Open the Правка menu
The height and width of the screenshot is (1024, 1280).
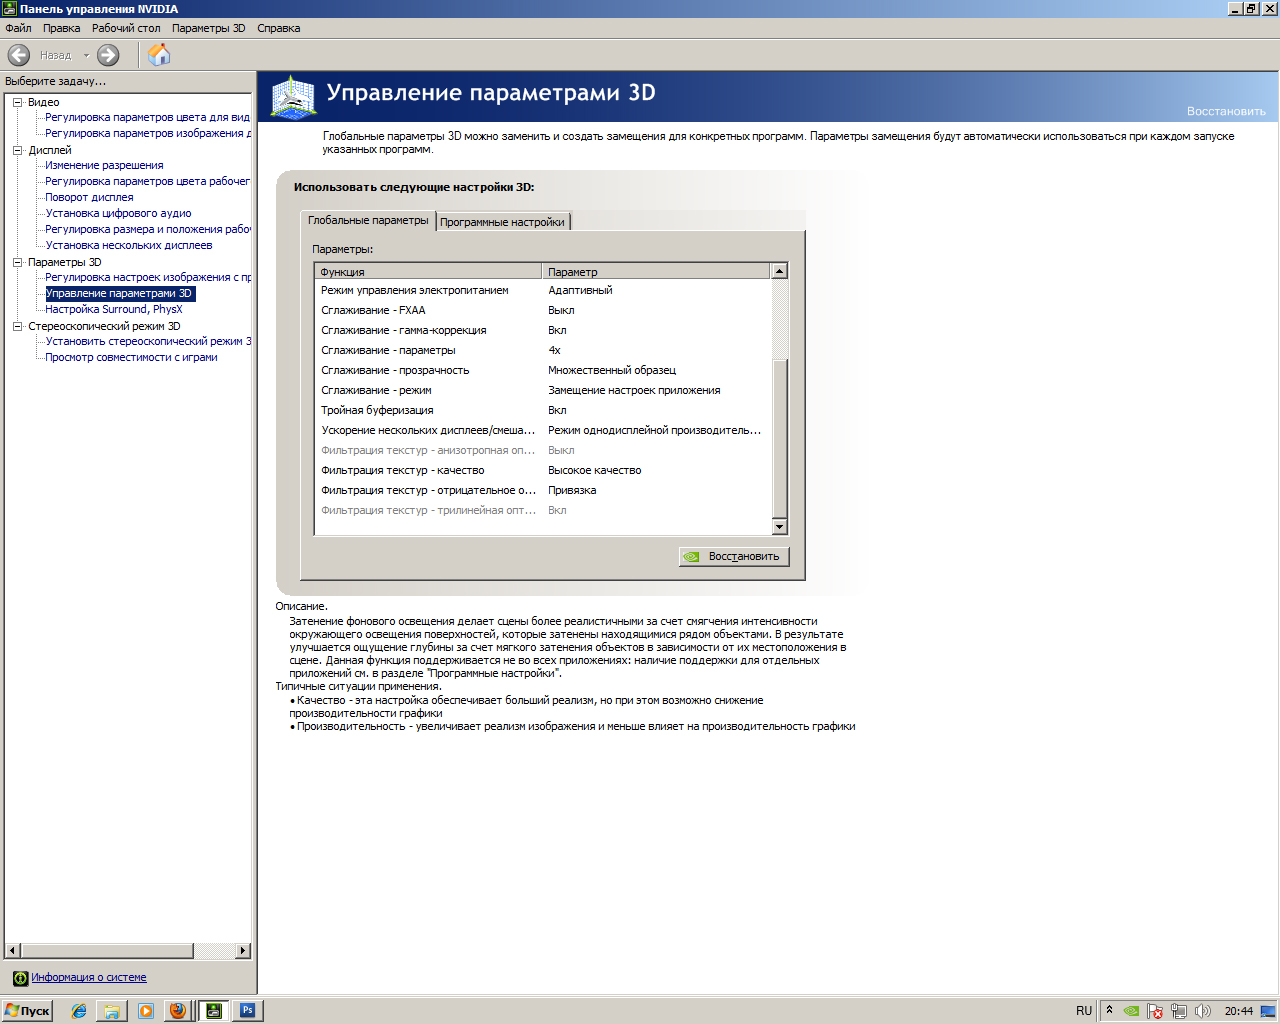pyautogui.click(x=61, y=28)
